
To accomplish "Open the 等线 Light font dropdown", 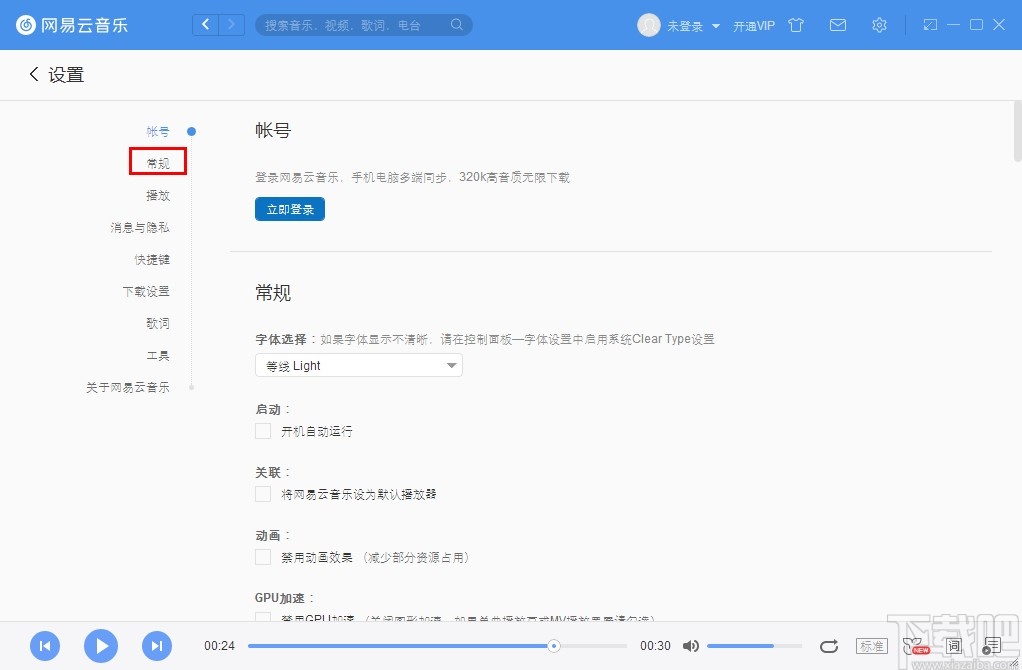I will [x=358, y=366].
